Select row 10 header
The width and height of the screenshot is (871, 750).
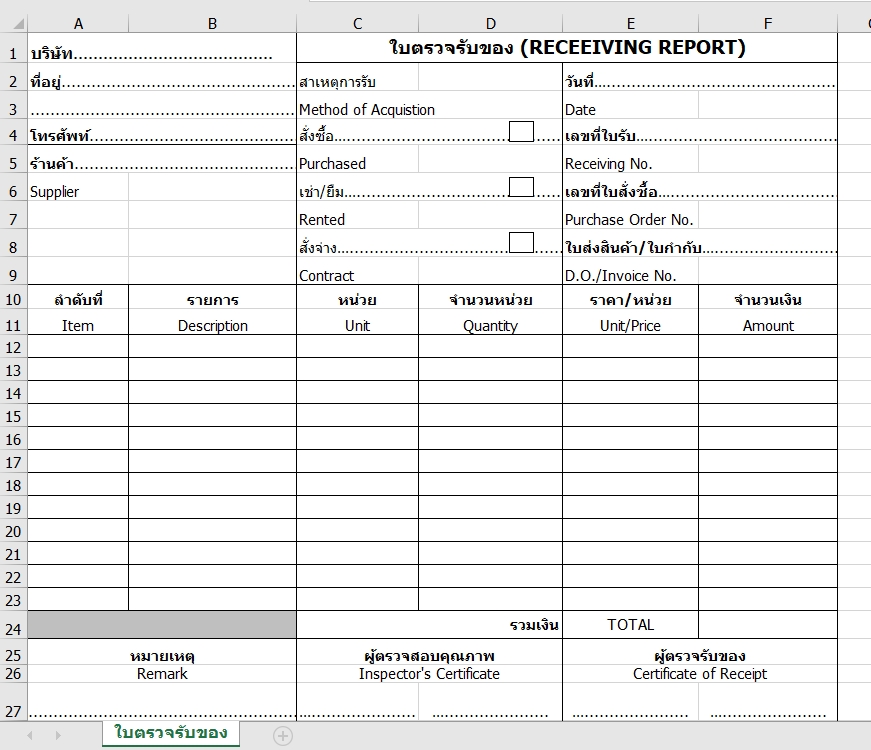[x=13, y=299]
